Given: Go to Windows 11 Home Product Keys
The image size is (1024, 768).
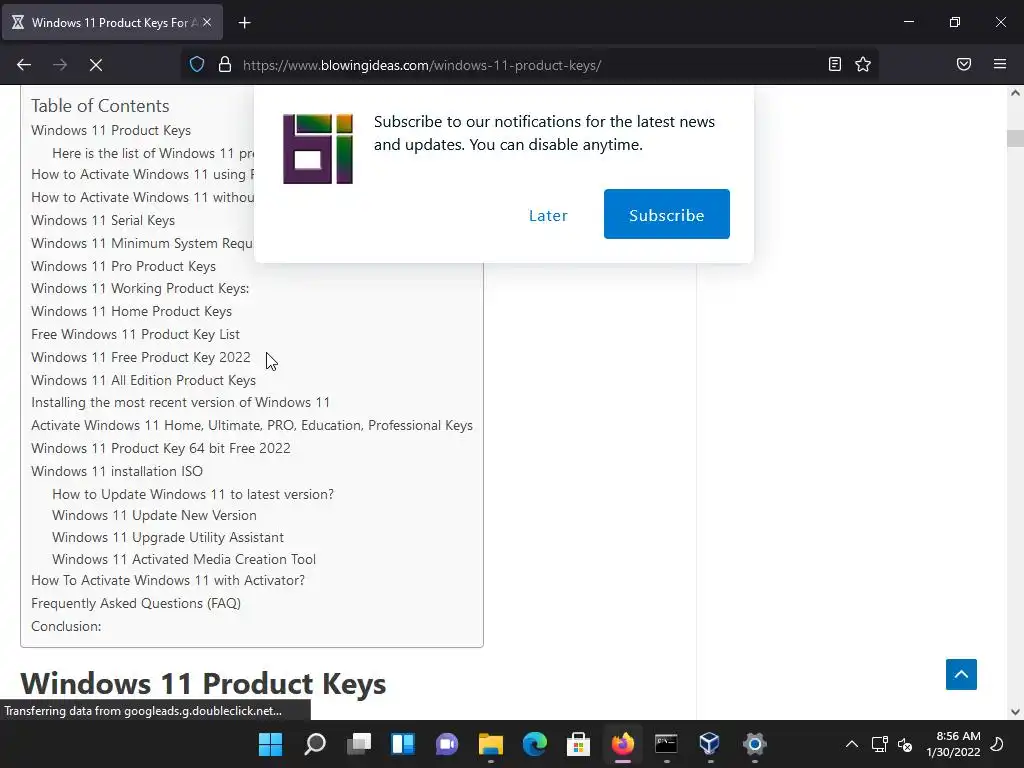Looking at the screenshot, I should click(131, 312).
